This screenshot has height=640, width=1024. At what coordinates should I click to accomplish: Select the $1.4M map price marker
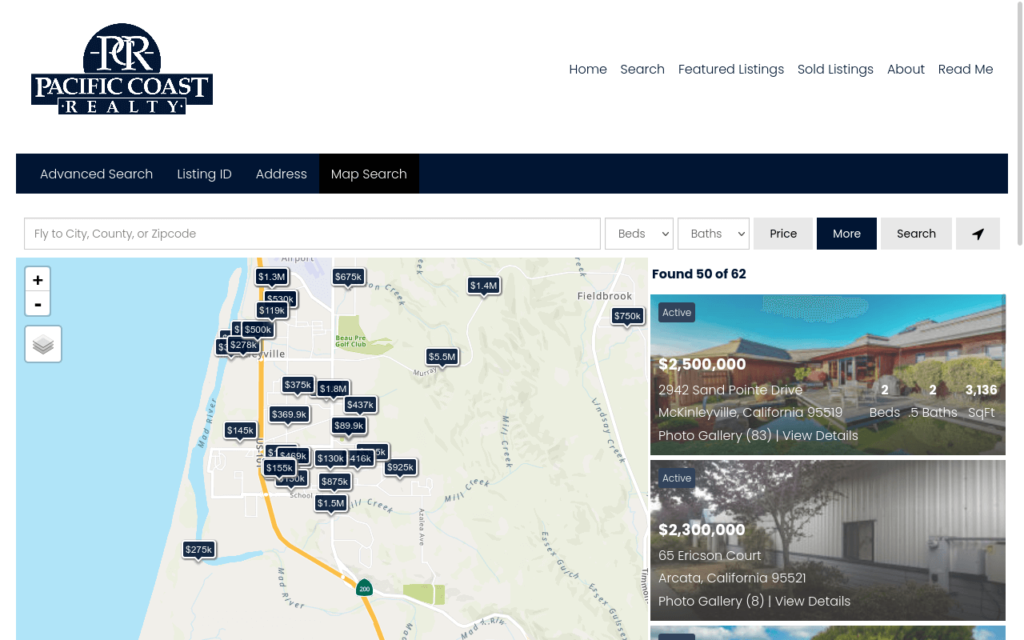coord(484,285)
